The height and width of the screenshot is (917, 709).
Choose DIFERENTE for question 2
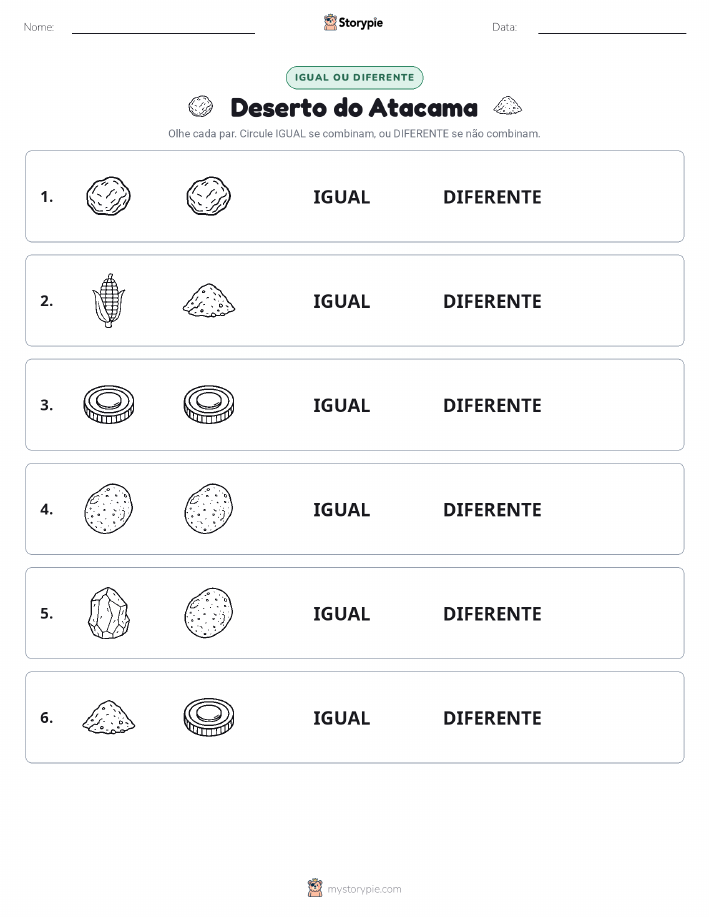click(x=492, y=301)
